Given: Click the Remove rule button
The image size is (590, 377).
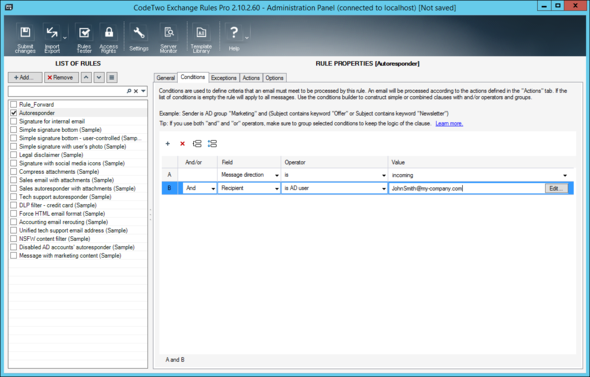Looking at the screenshot, I should pos(61,78).
